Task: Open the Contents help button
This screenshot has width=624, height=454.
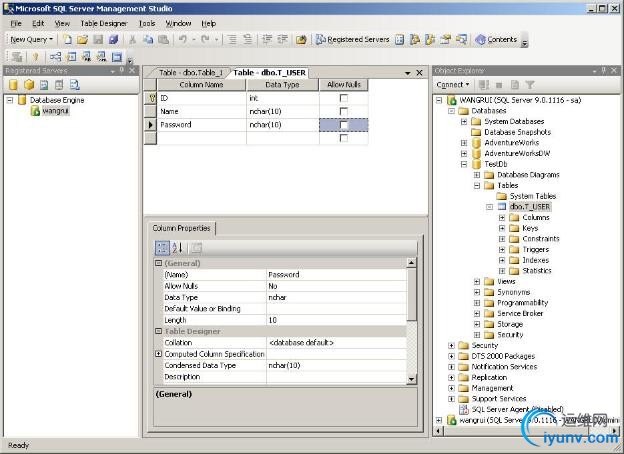Action: (x=496, y=39)
